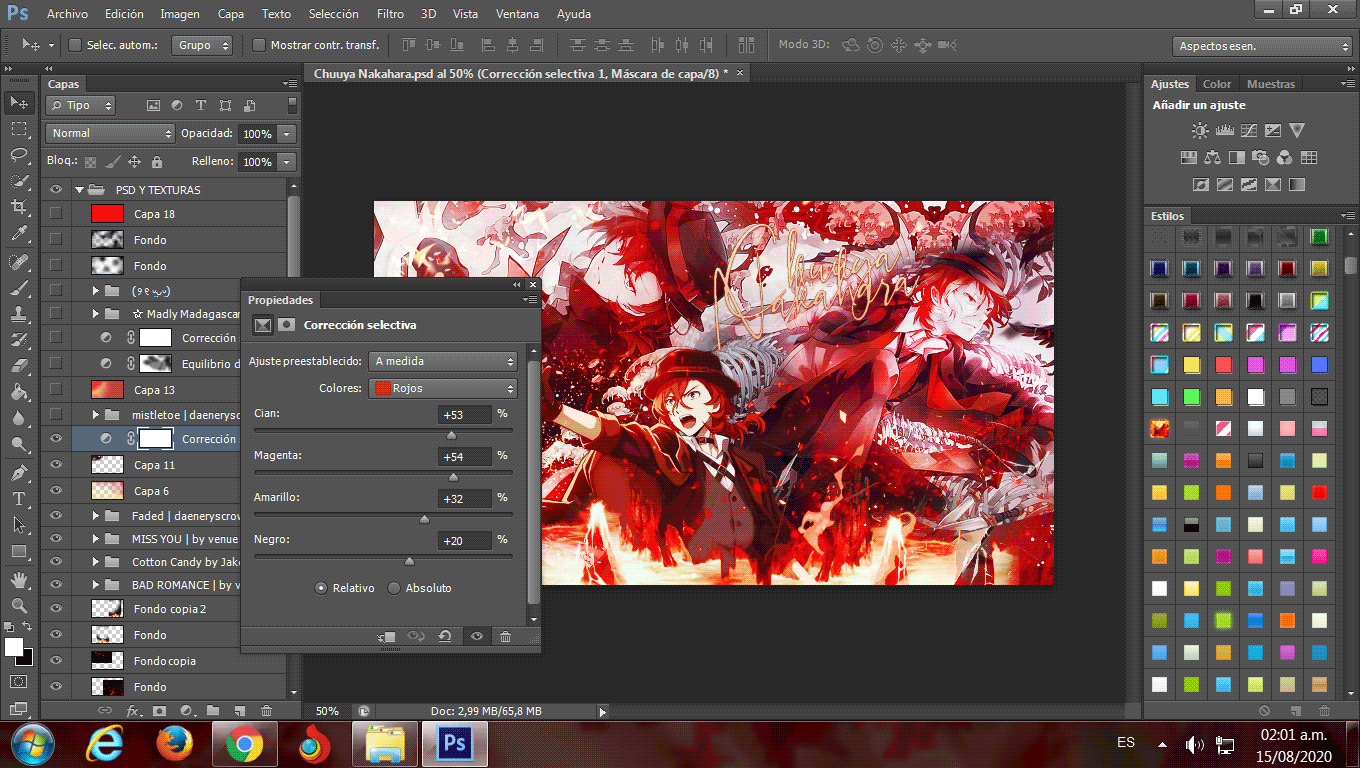
Task: Add a Vibrance adjustment (triangle icon)
Action: pos(1297,131)
